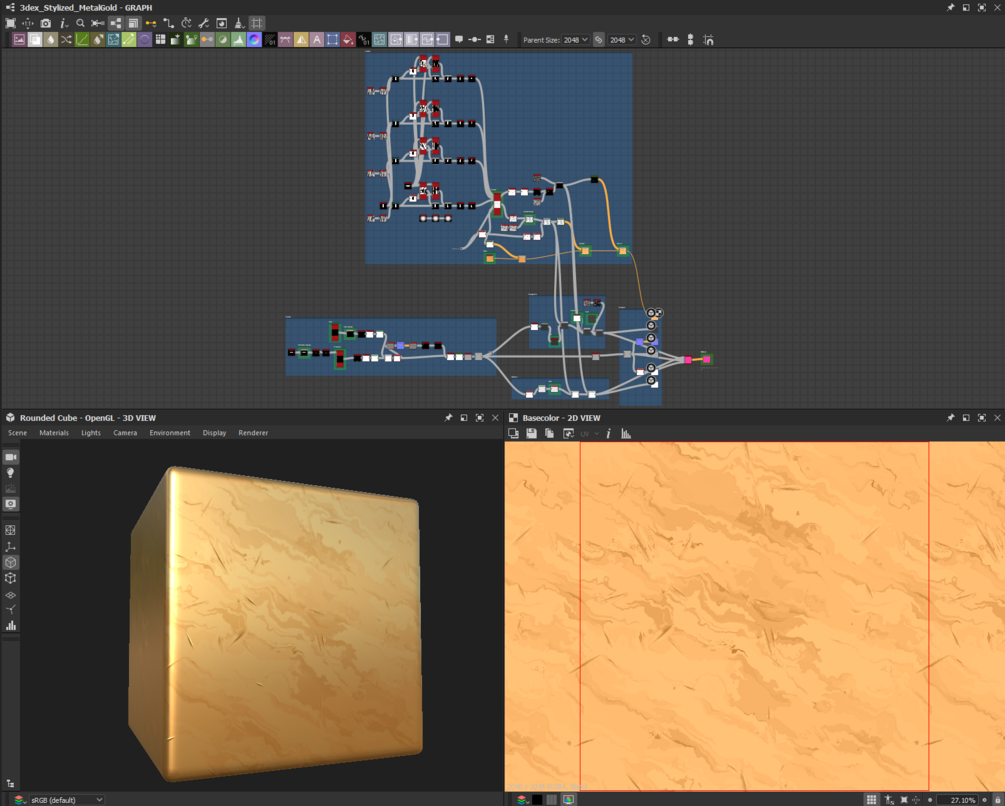The width and height of the screenshot is (1005, 806).
Task: Open the Parent Size width dropdown
Action: click(576, 40)
